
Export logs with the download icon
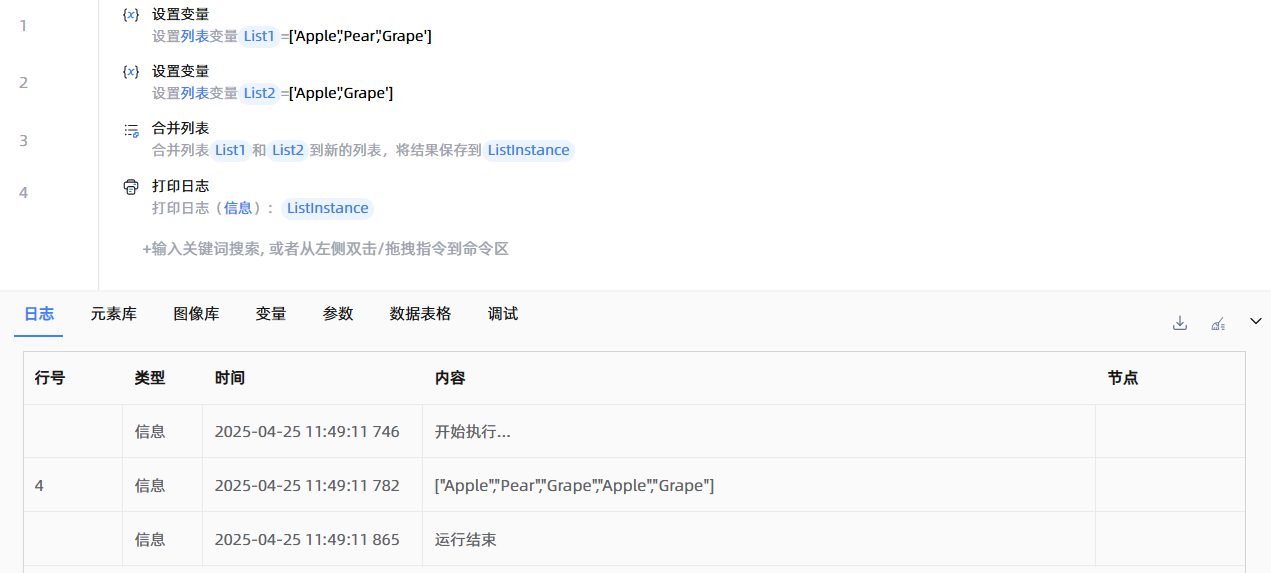point(1180,322)
